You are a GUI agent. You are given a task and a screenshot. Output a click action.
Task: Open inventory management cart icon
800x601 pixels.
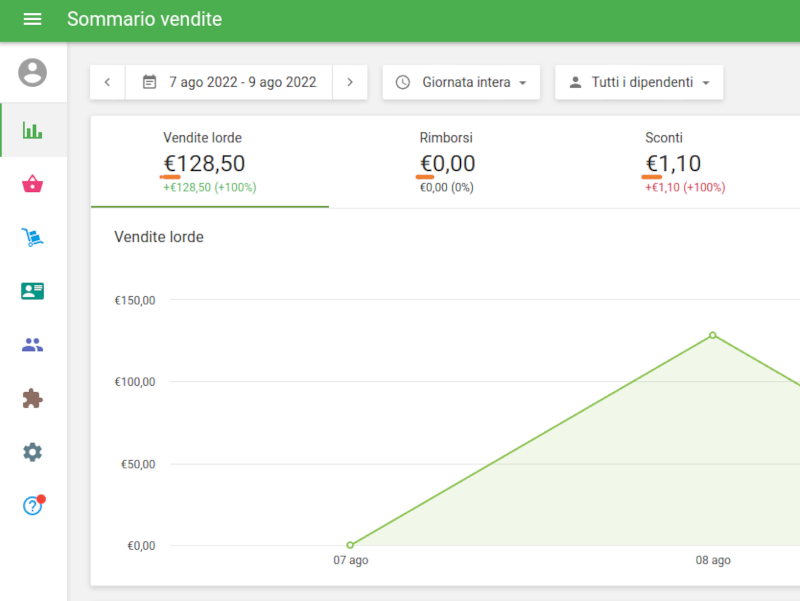(x=33, y=238)
